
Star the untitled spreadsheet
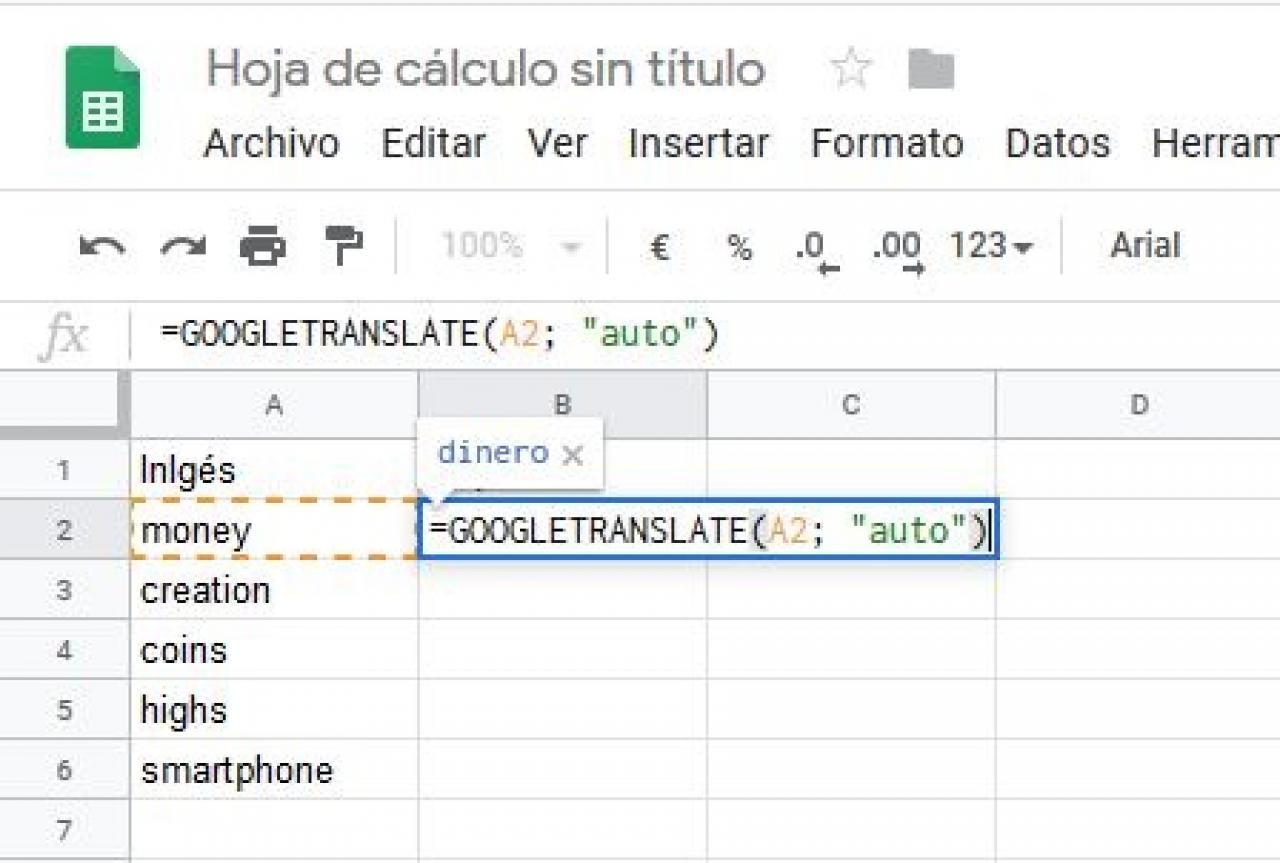tap(851, 70)
